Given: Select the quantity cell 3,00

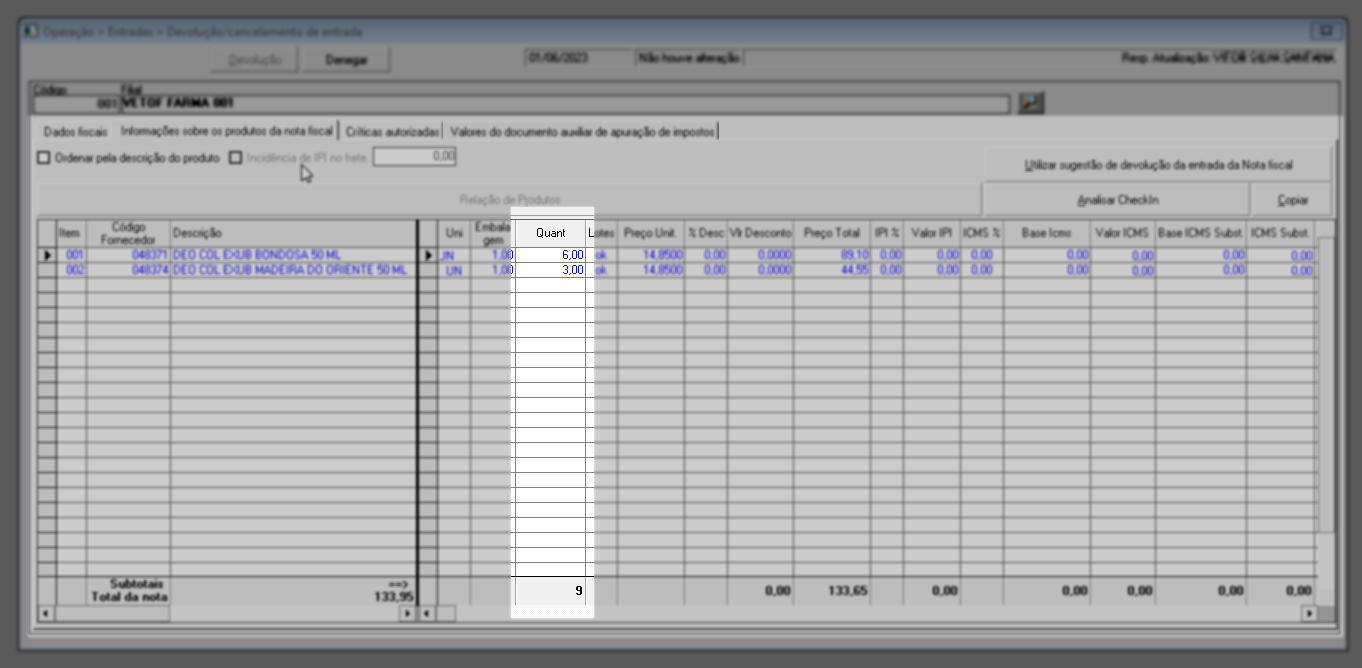Looking at the screenshot, I should (551, 270).
